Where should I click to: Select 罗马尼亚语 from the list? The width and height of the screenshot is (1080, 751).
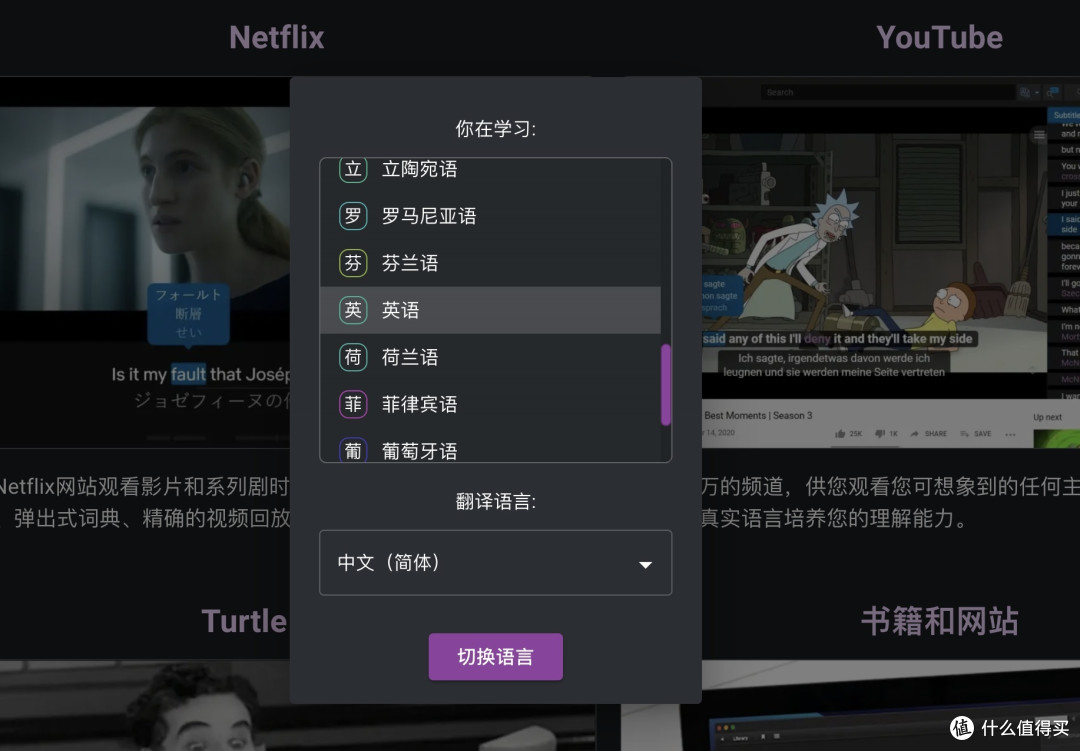pos(490,216)
